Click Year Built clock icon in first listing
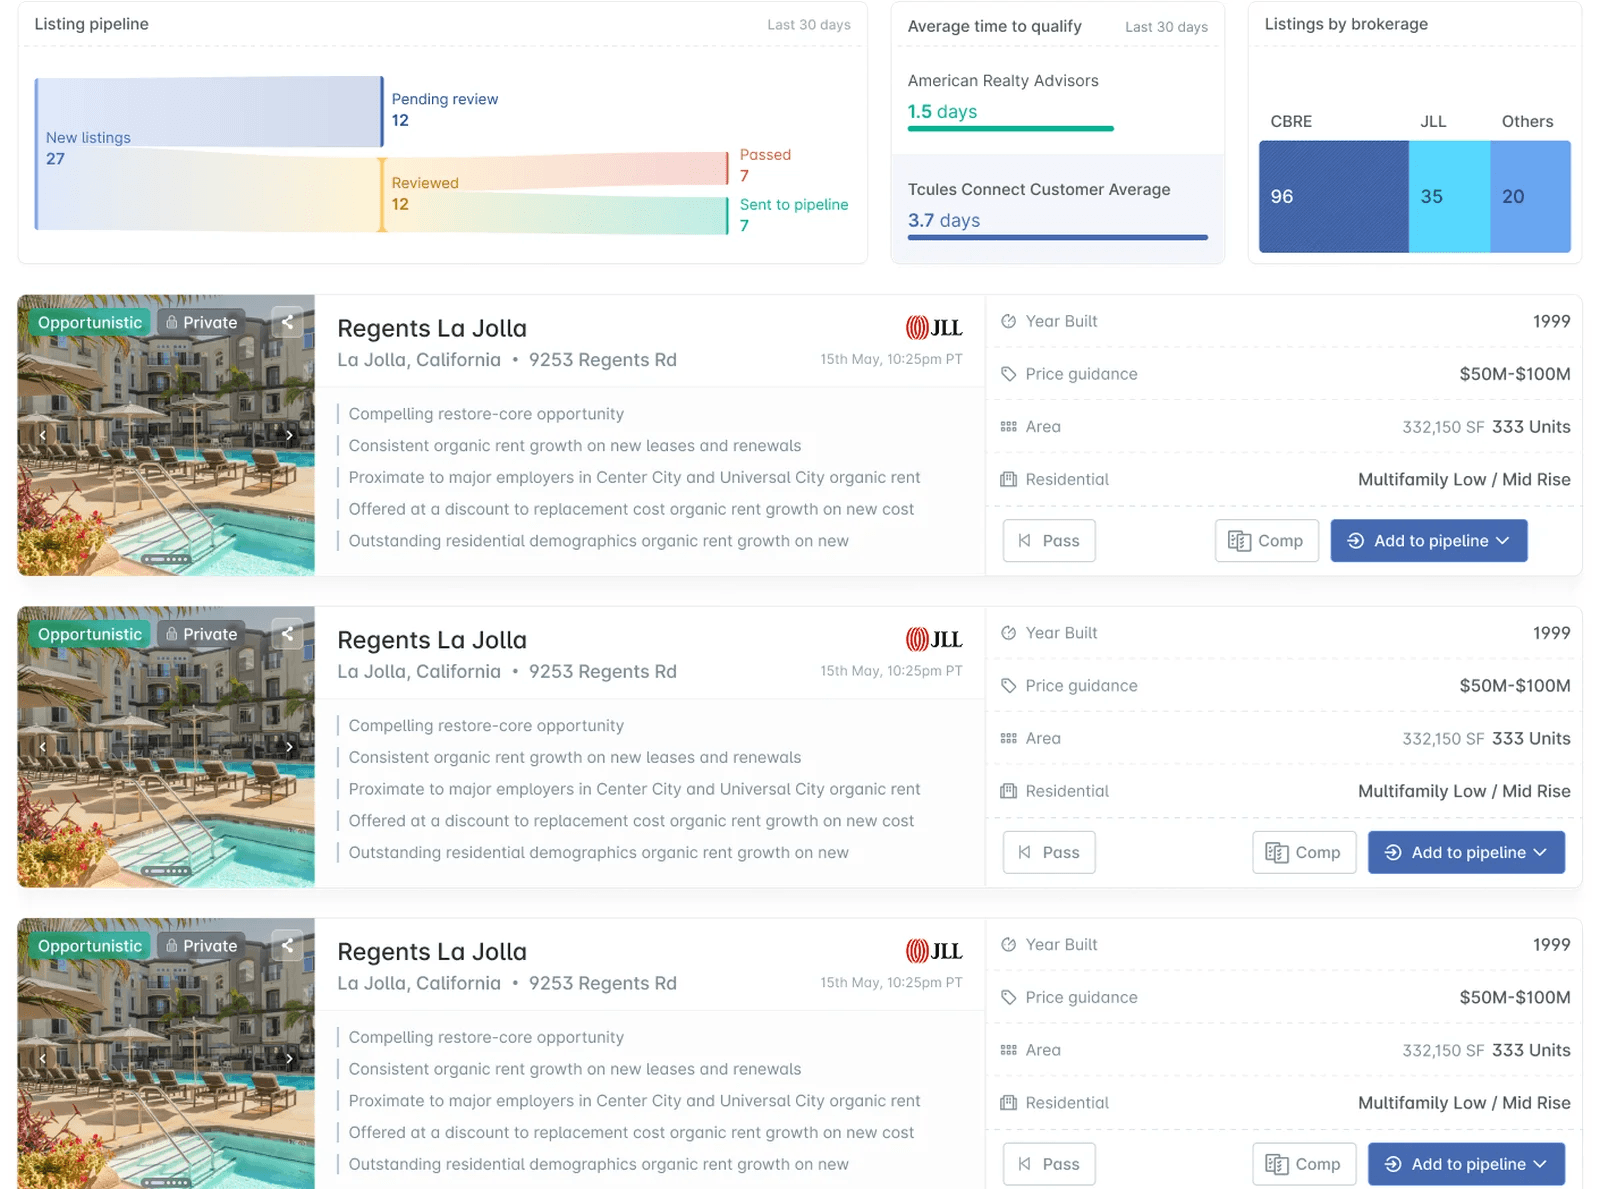Image resolution: width=1600 pixels, height=1189 pixels. coord(1008,321)
